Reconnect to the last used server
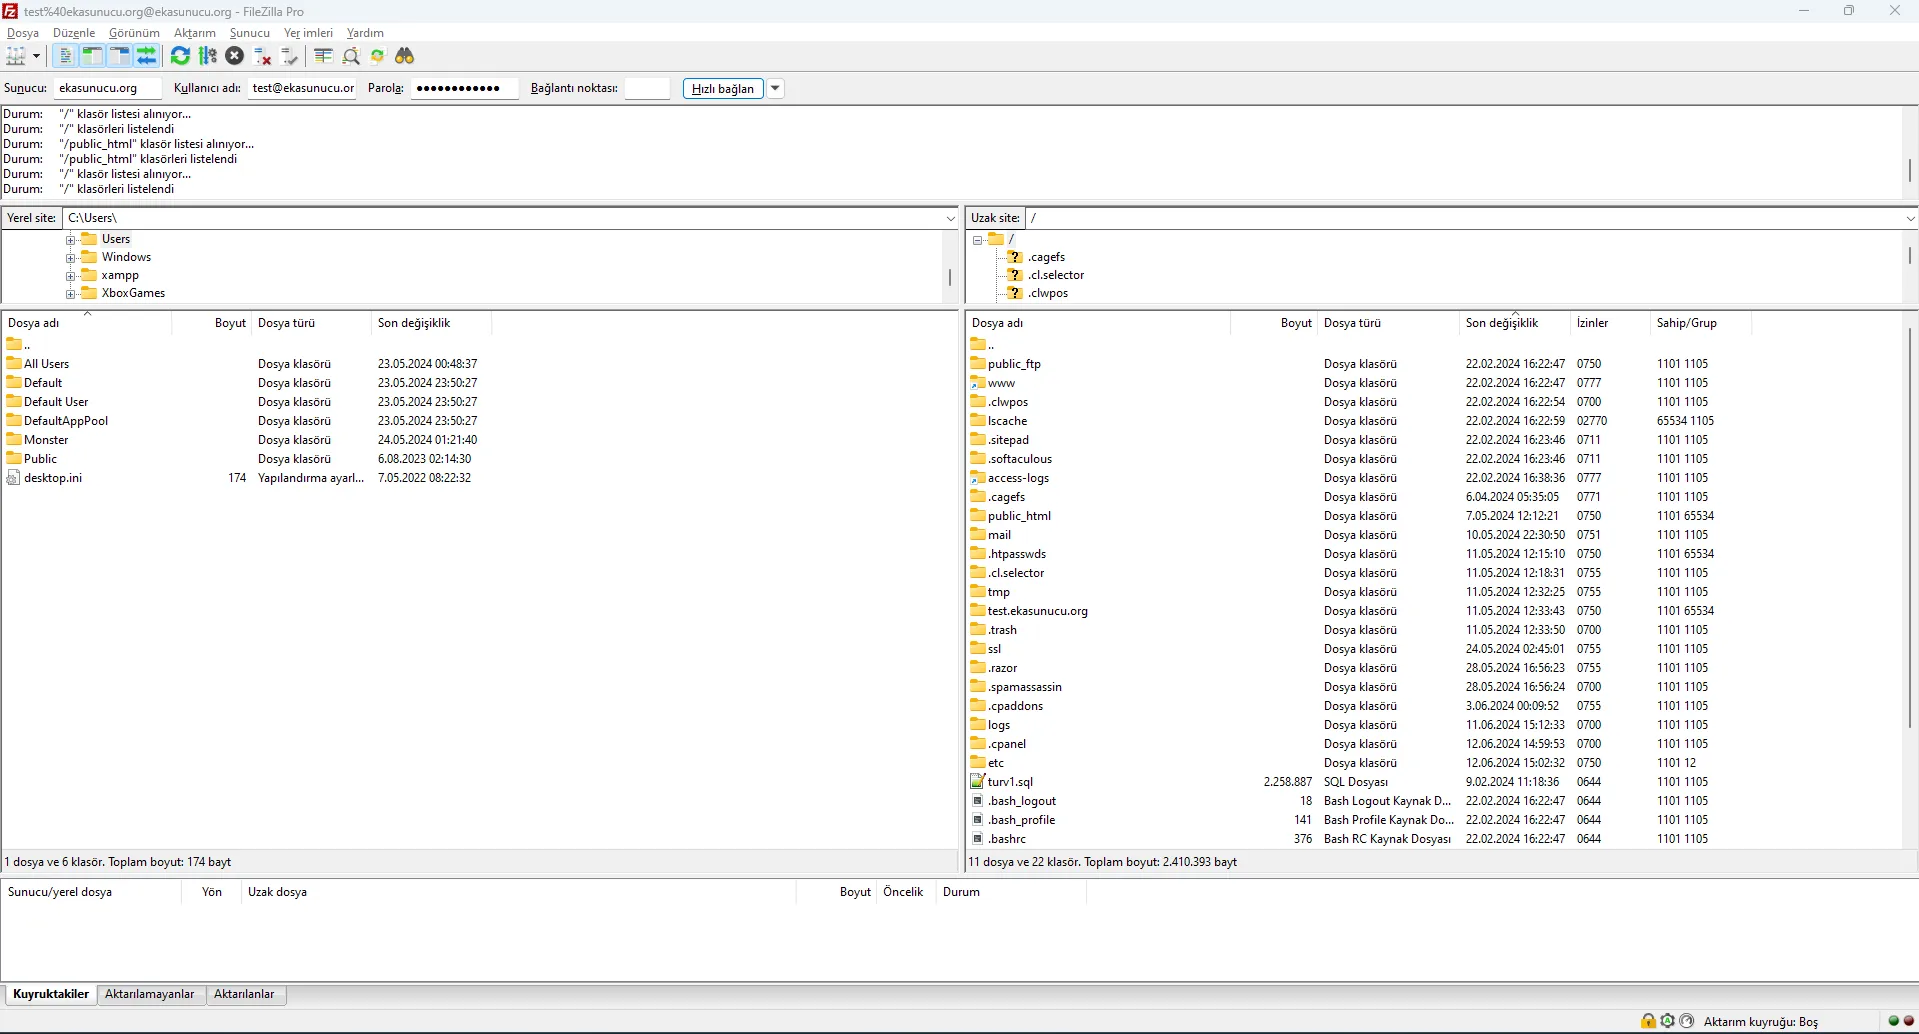The image size is (1919, 1034). [x=290, y=56]
